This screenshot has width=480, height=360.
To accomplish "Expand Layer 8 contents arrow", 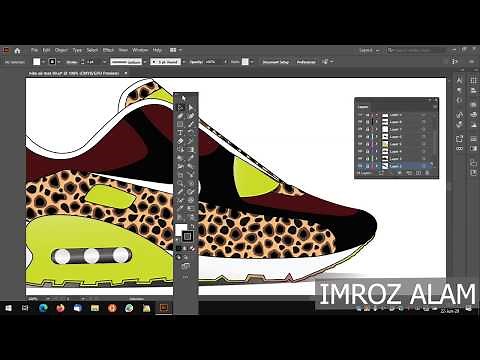I will (x=377, y=122).
